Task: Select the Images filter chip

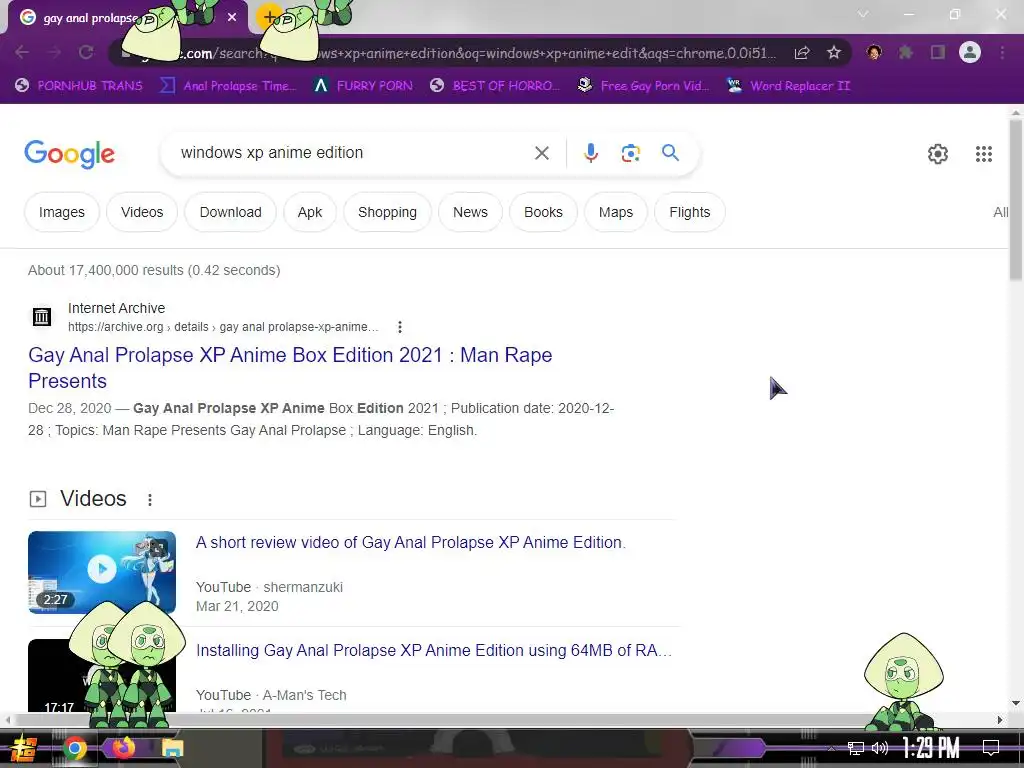Action: [x=61, y=212]
